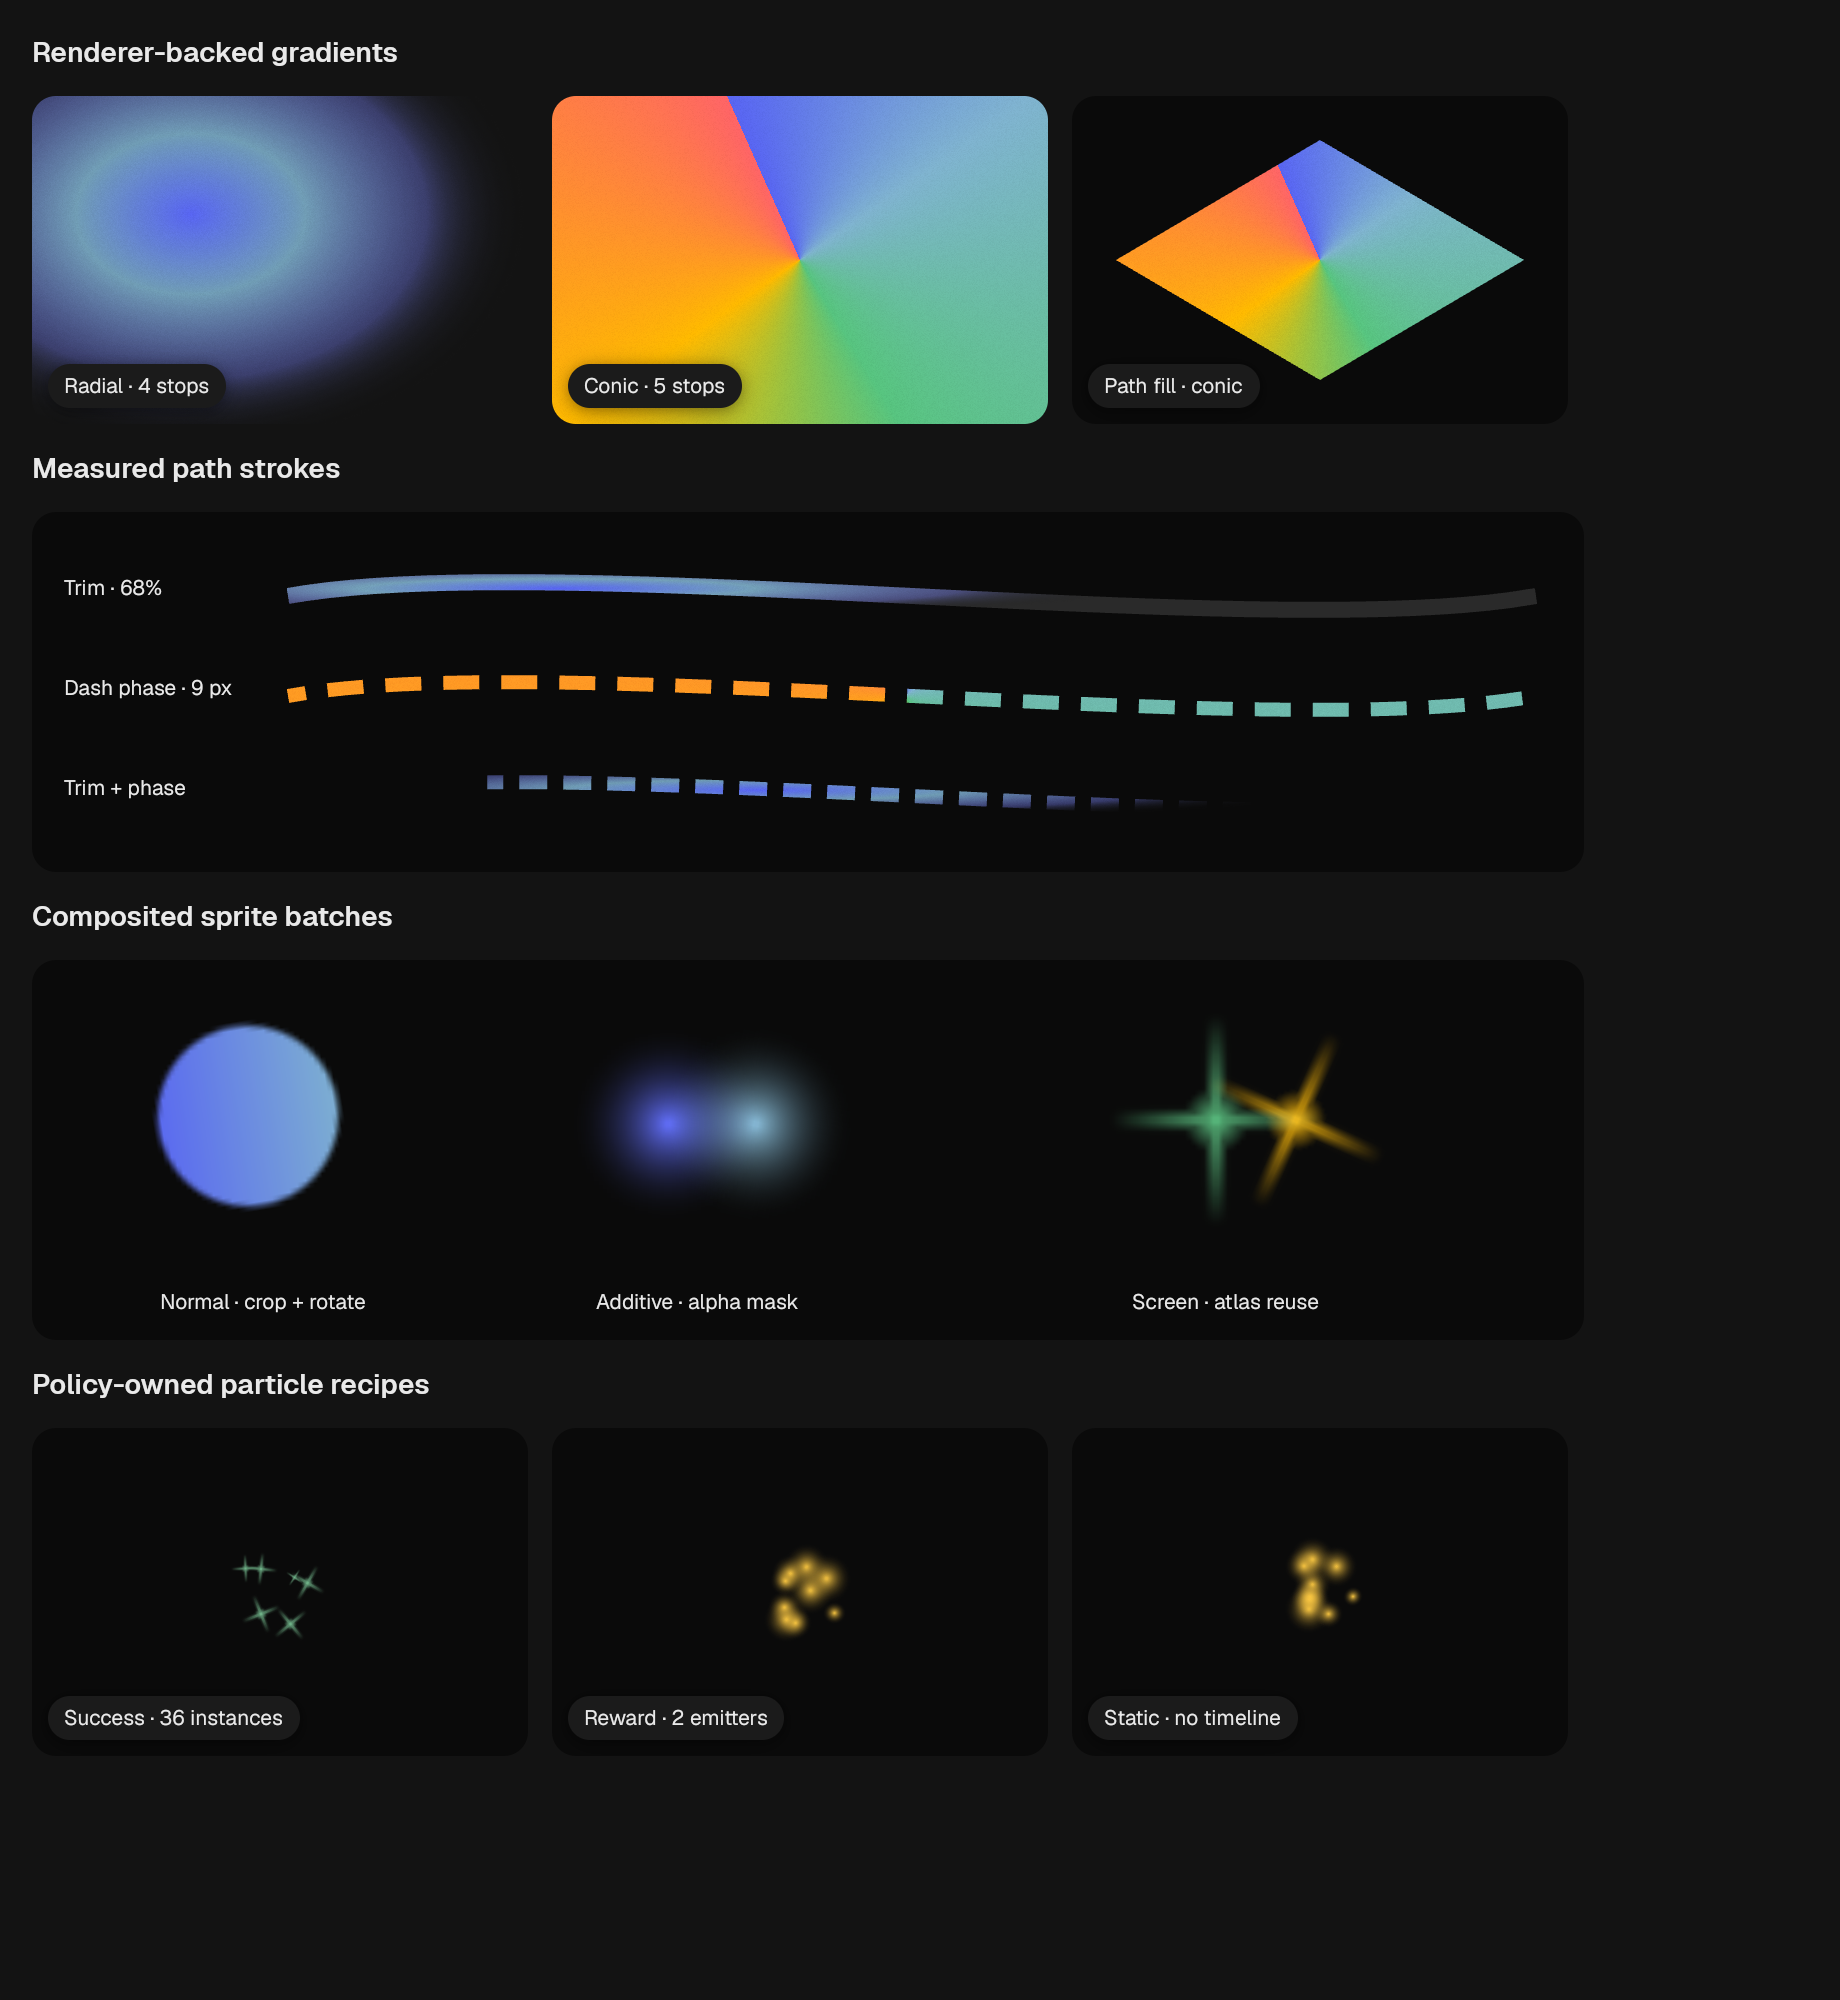Viewport: 1840px width, 2000px height.
Task: Click the 'Renderer-backed gradients' heading
Action: 215,52
